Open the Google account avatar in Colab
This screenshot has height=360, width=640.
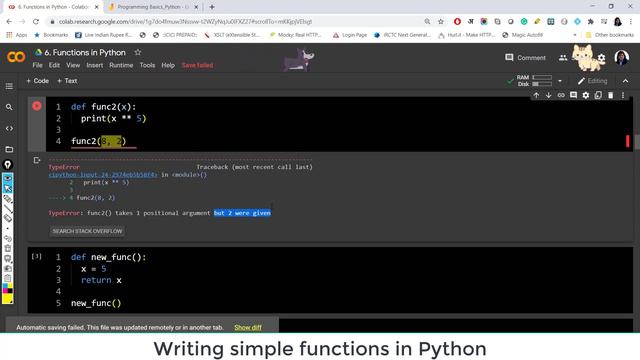(x=622, y=58)
